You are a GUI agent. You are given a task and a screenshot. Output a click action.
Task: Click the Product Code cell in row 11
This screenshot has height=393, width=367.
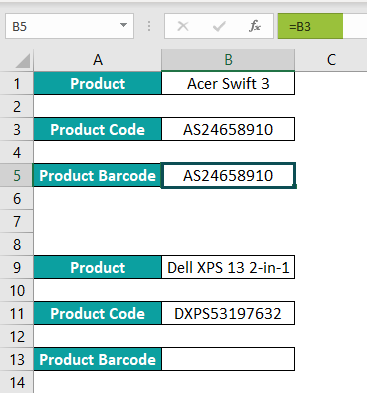pos(97,313)
